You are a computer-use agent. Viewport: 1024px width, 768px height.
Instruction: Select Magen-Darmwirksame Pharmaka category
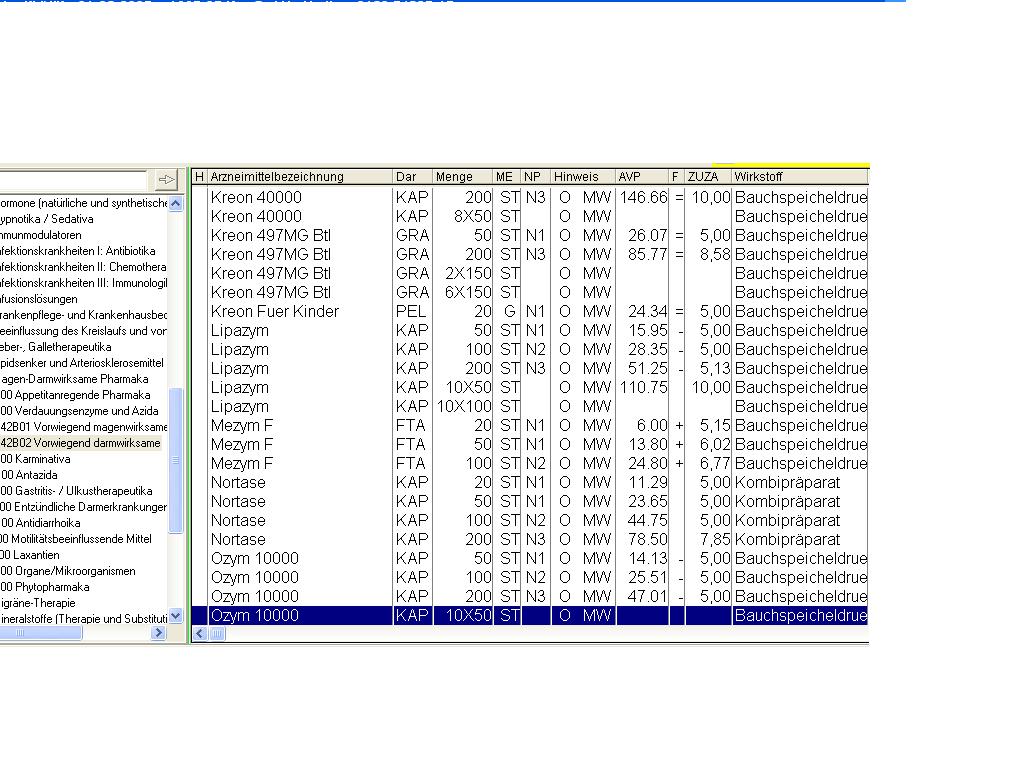point(74,379)
